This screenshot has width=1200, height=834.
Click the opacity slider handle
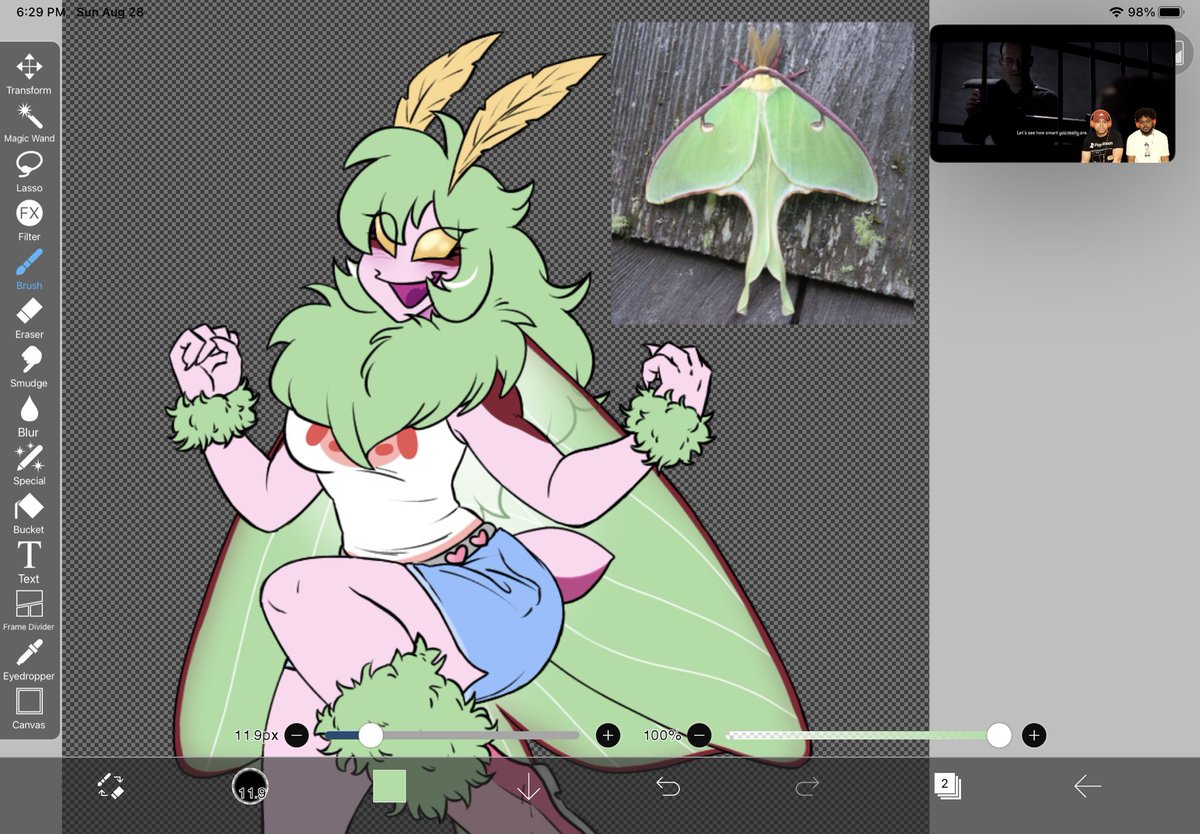[x=999, y=735]
